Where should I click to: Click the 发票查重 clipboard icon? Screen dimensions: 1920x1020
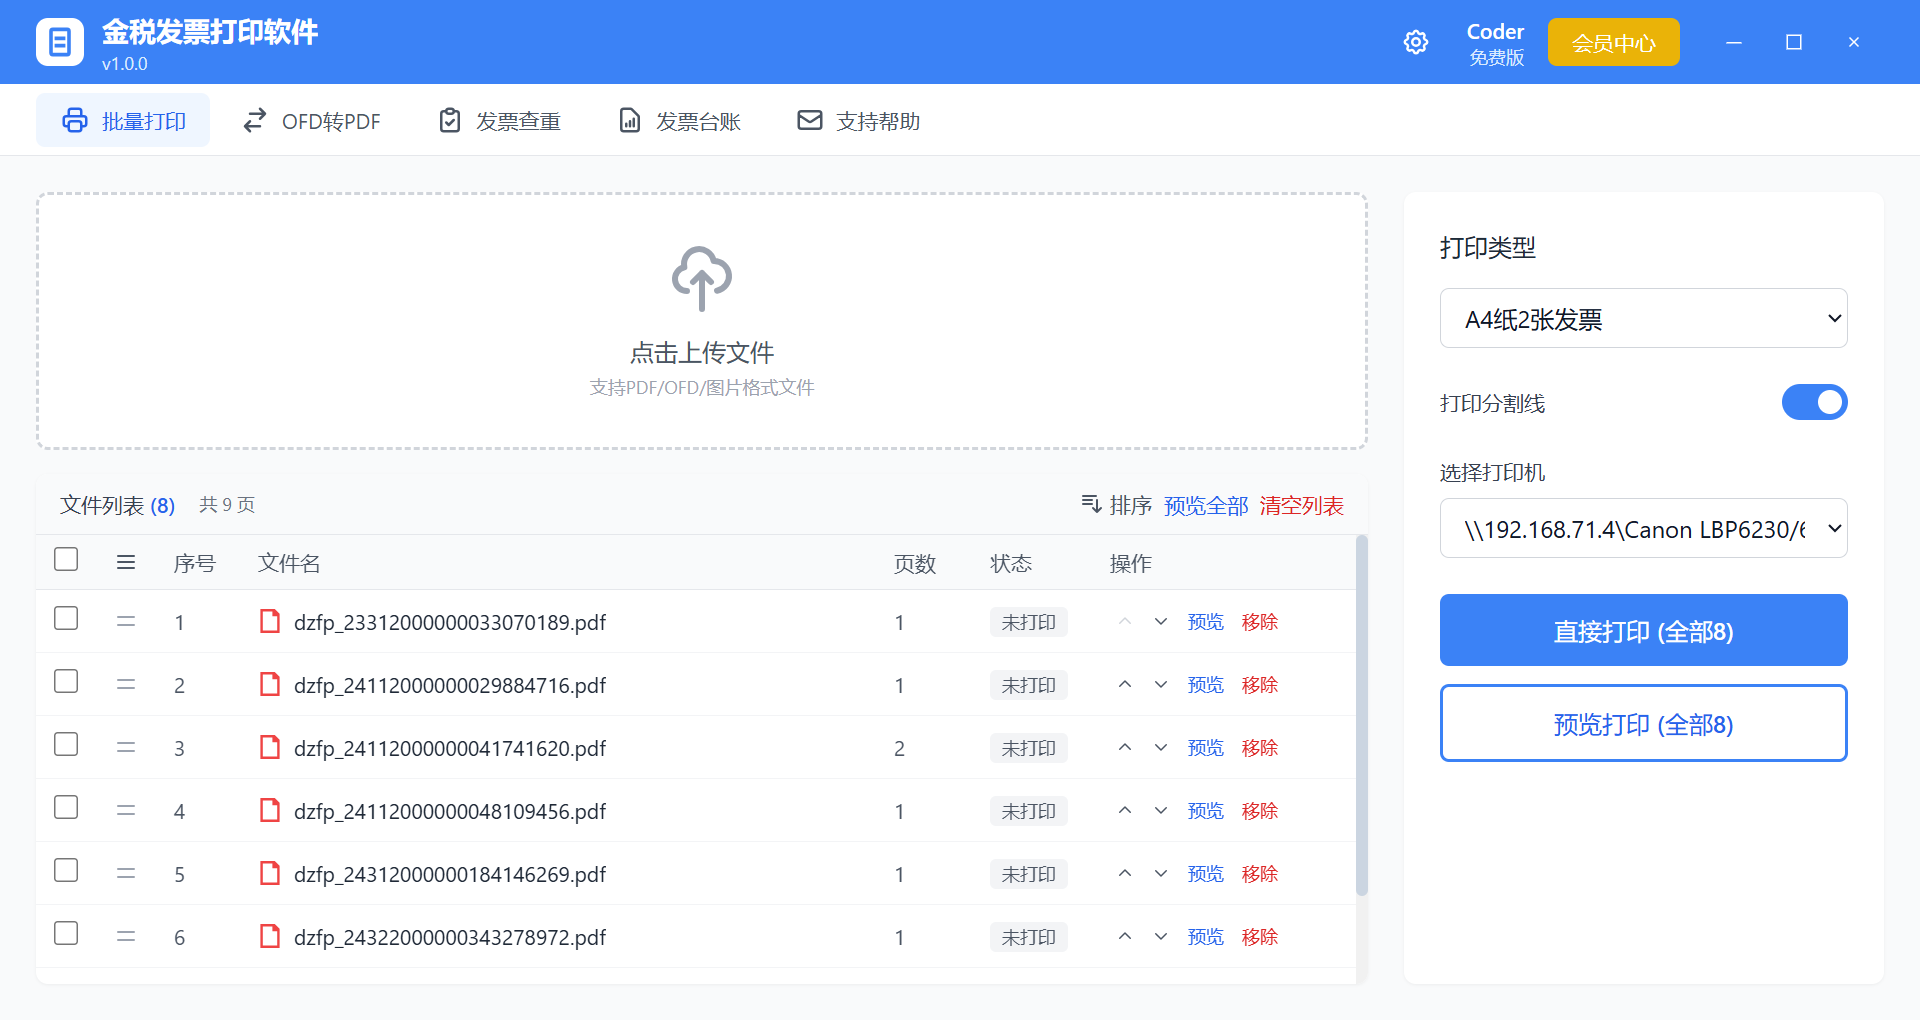tap(450, 120)
